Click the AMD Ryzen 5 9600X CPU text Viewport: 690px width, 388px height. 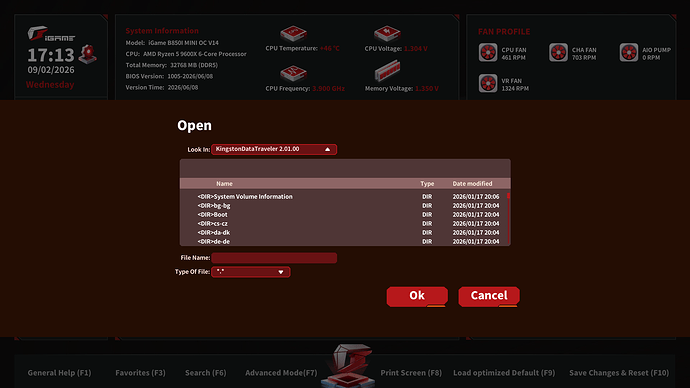pyautogui.click(x=186, y=54)
